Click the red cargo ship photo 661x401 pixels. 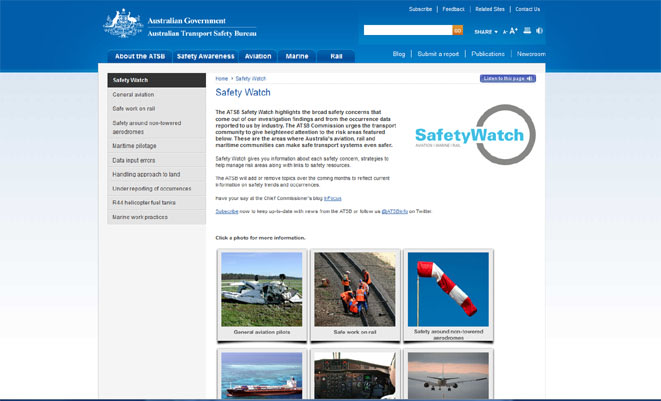[x=262, y=376]
